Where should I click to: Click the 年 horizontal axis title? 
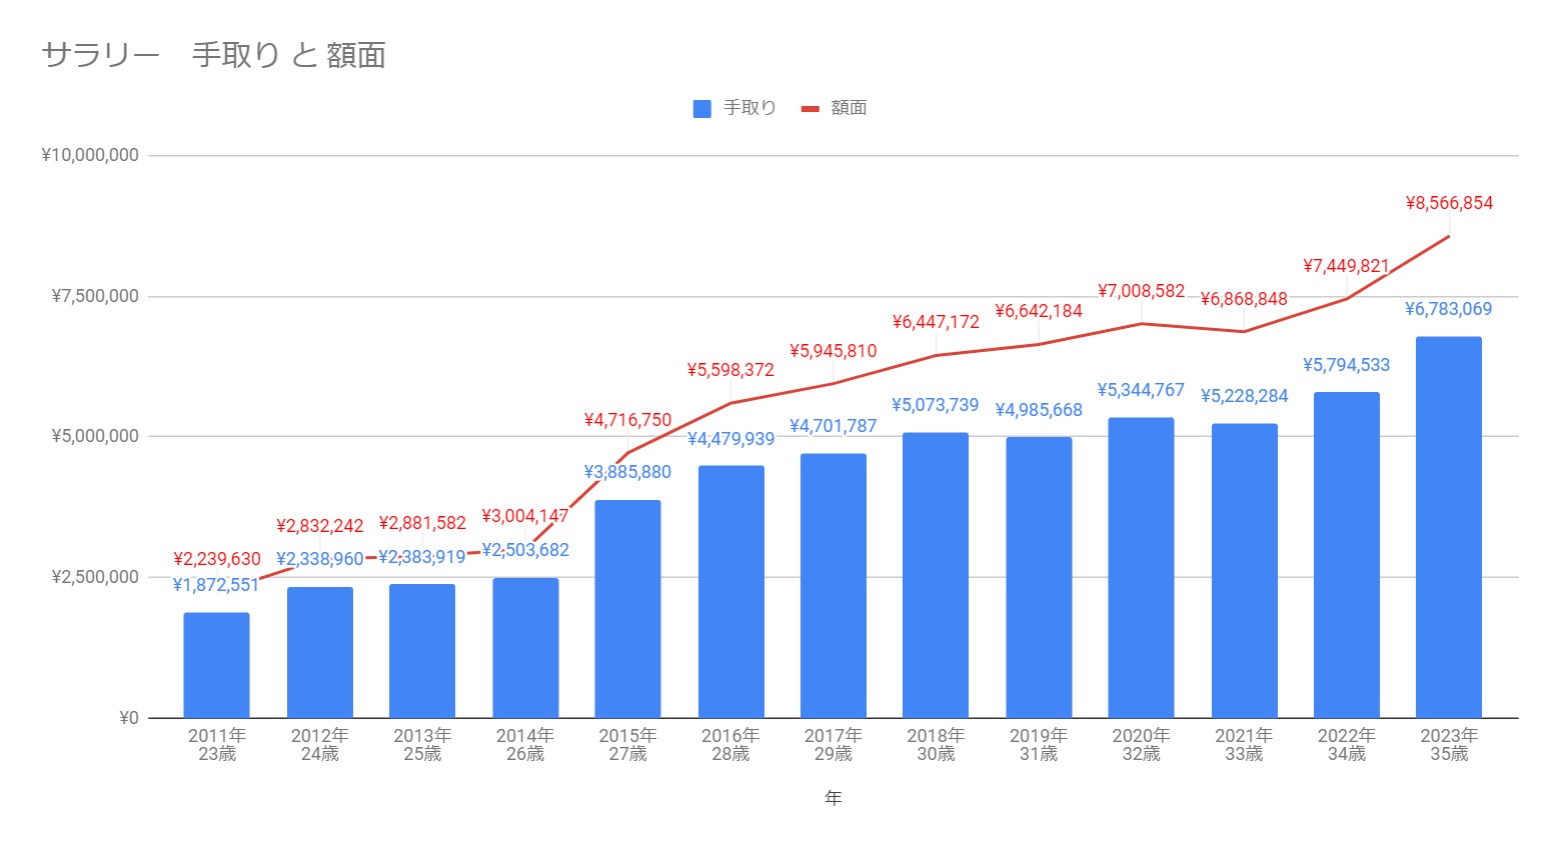(x=833, y=798)
